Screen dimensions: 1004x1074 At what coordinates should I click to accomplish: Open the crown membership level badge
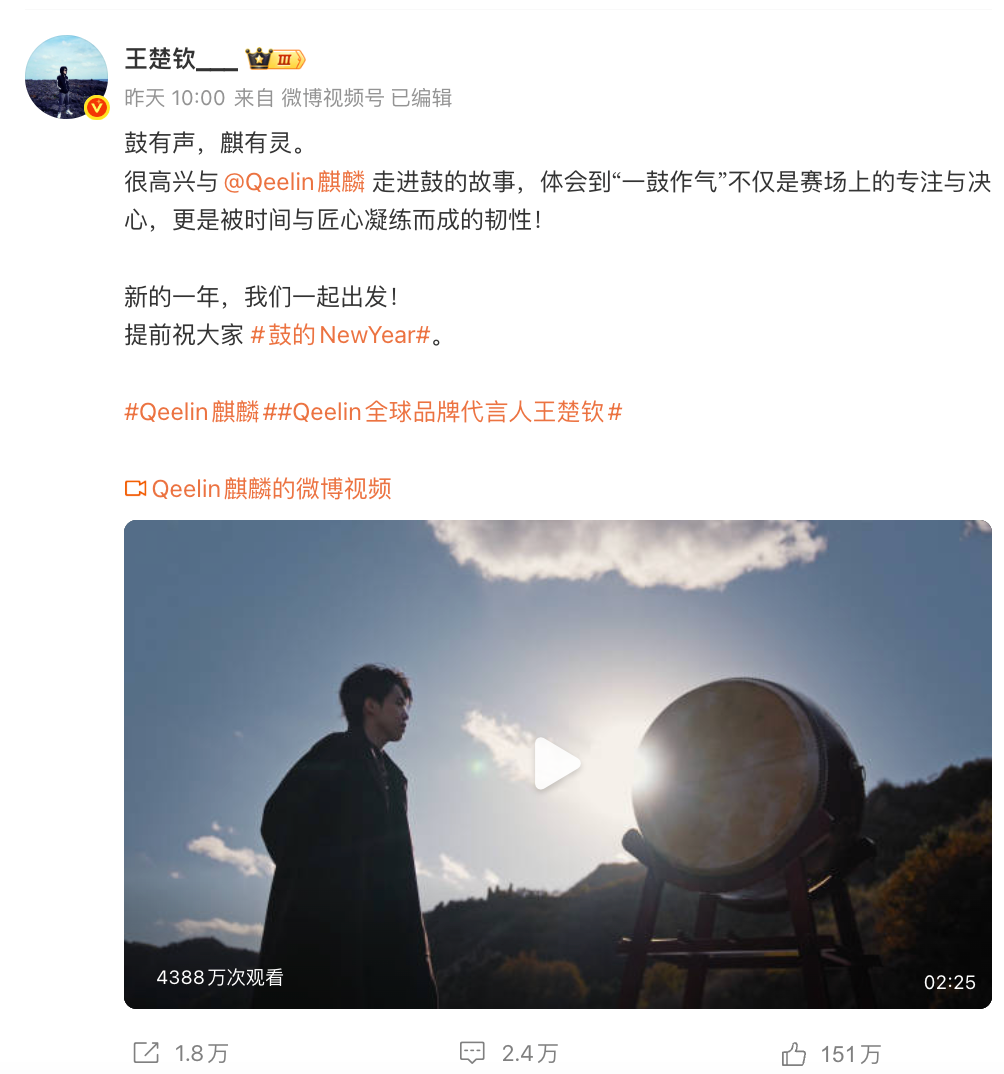coord(275,60)
